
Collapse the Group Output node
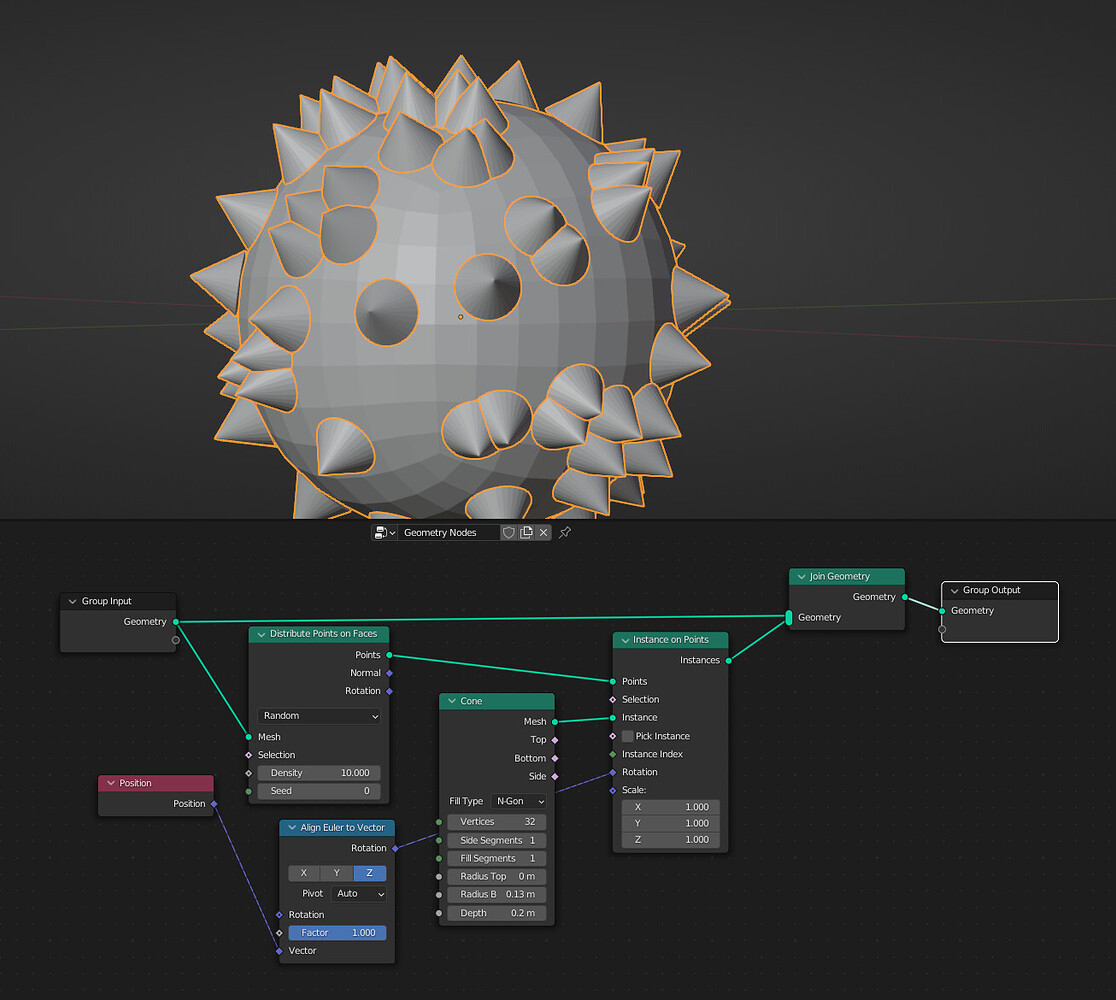tap(954, 590)
